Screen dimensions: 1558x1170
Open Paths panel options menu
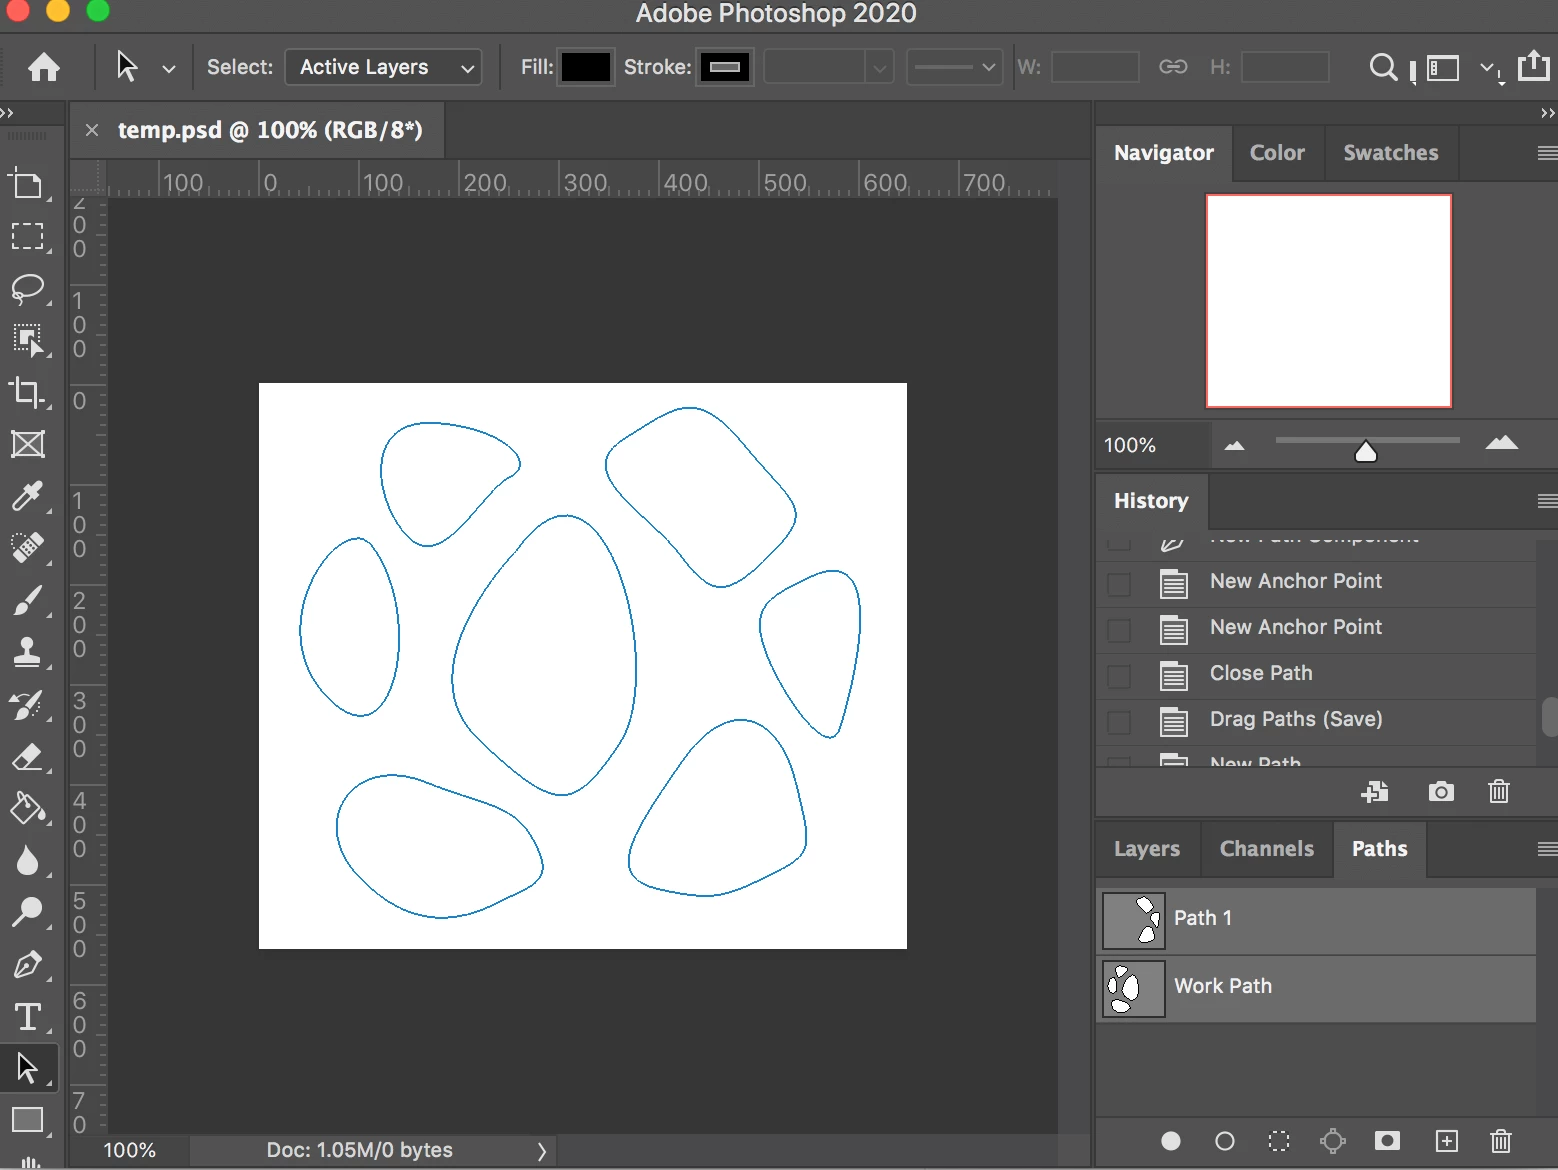click(1547, 849)
